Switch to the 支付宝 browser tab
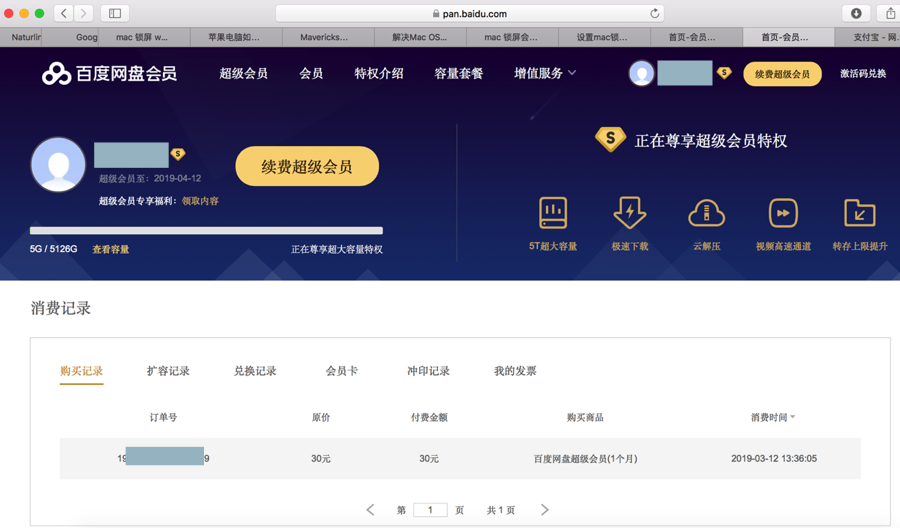This screenshot has height=528, width=900. 868,37
